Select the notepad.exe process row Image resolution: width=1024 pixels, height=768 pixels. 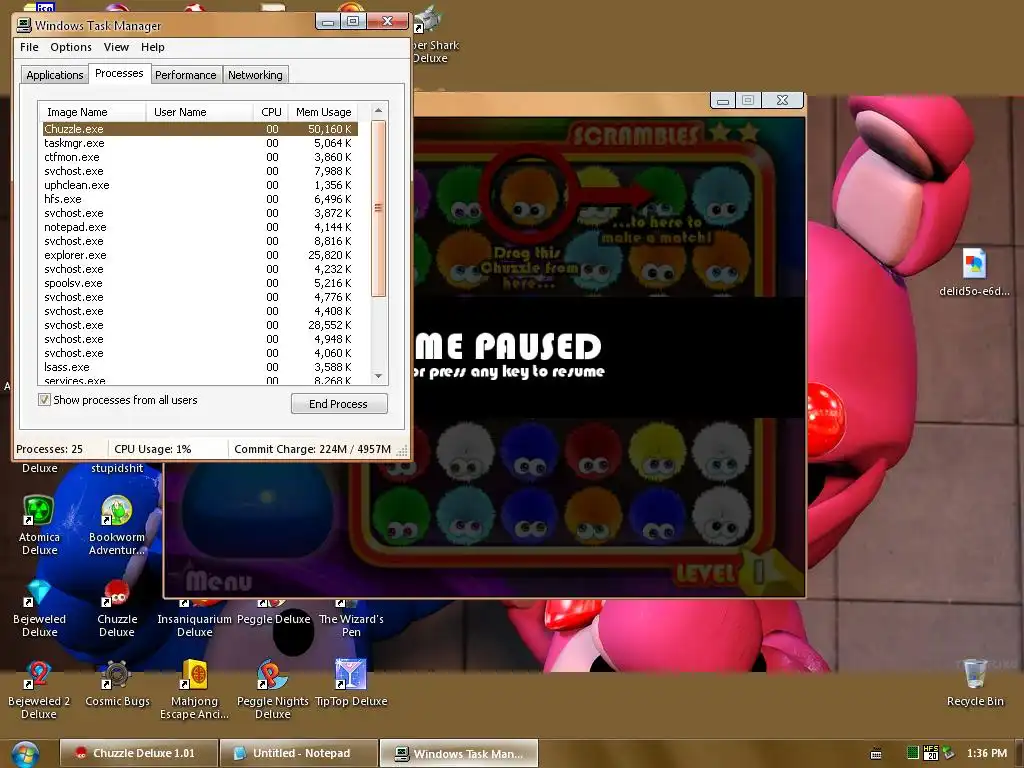[x=200, y=227]
